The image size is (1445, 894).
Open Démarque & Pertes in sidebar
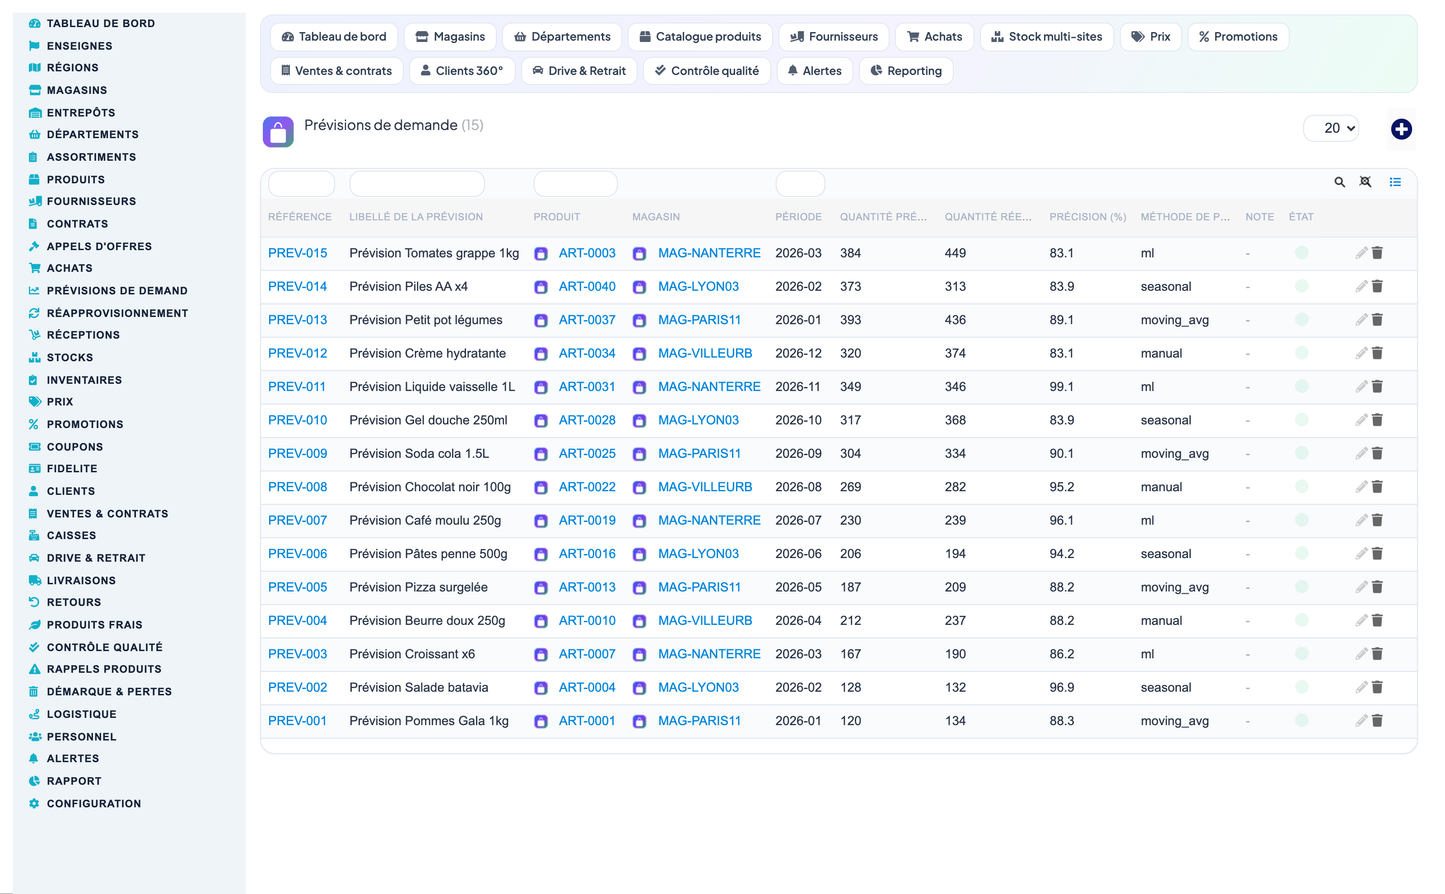pyautogui.click(x=109, y=691)
